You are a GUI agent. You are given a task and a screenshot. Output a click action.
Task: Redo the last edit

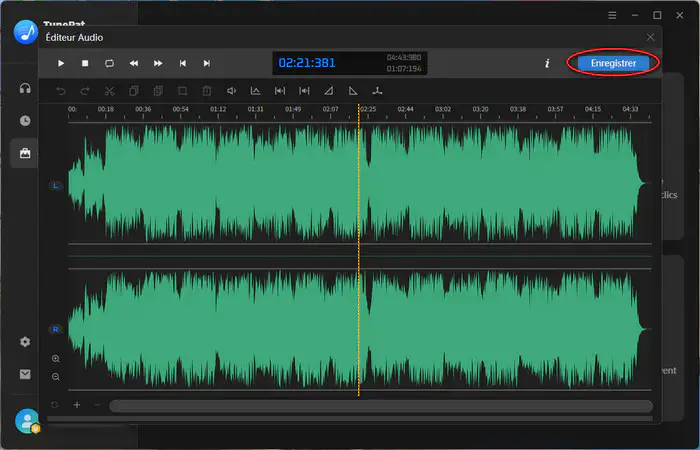[85, 91]
